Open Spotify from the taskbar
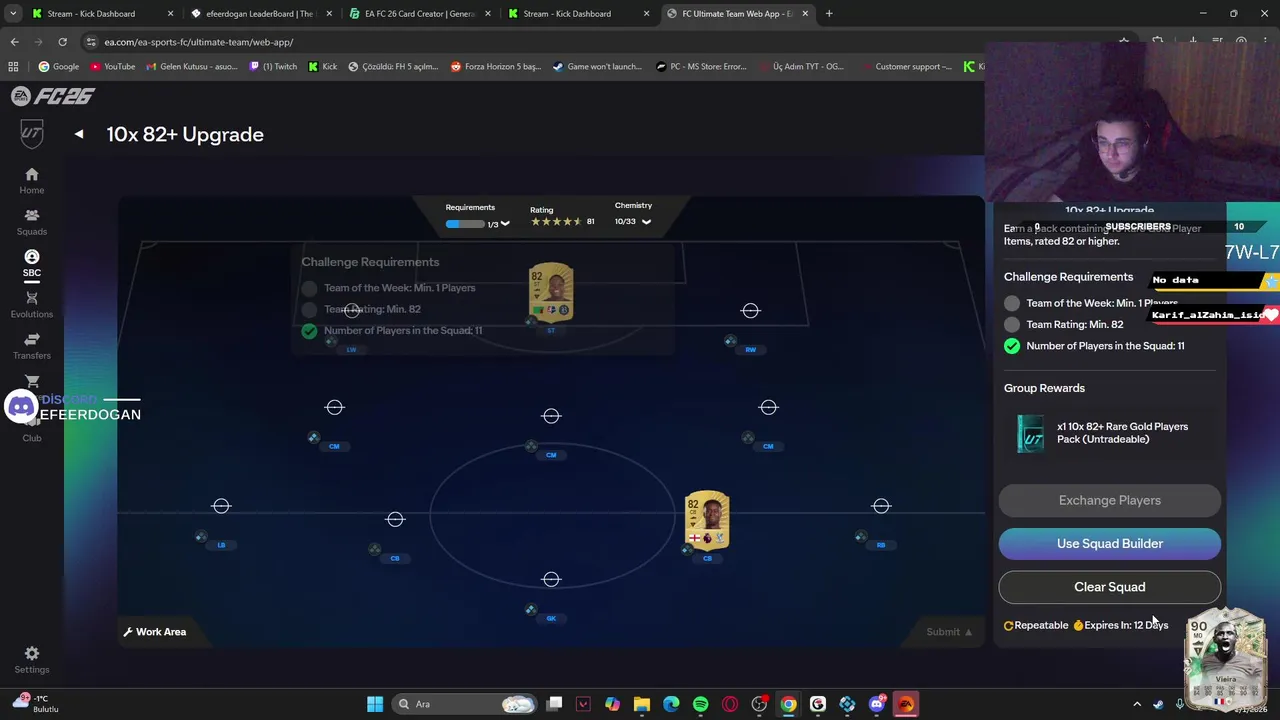1280x720 pixels. 700,704
